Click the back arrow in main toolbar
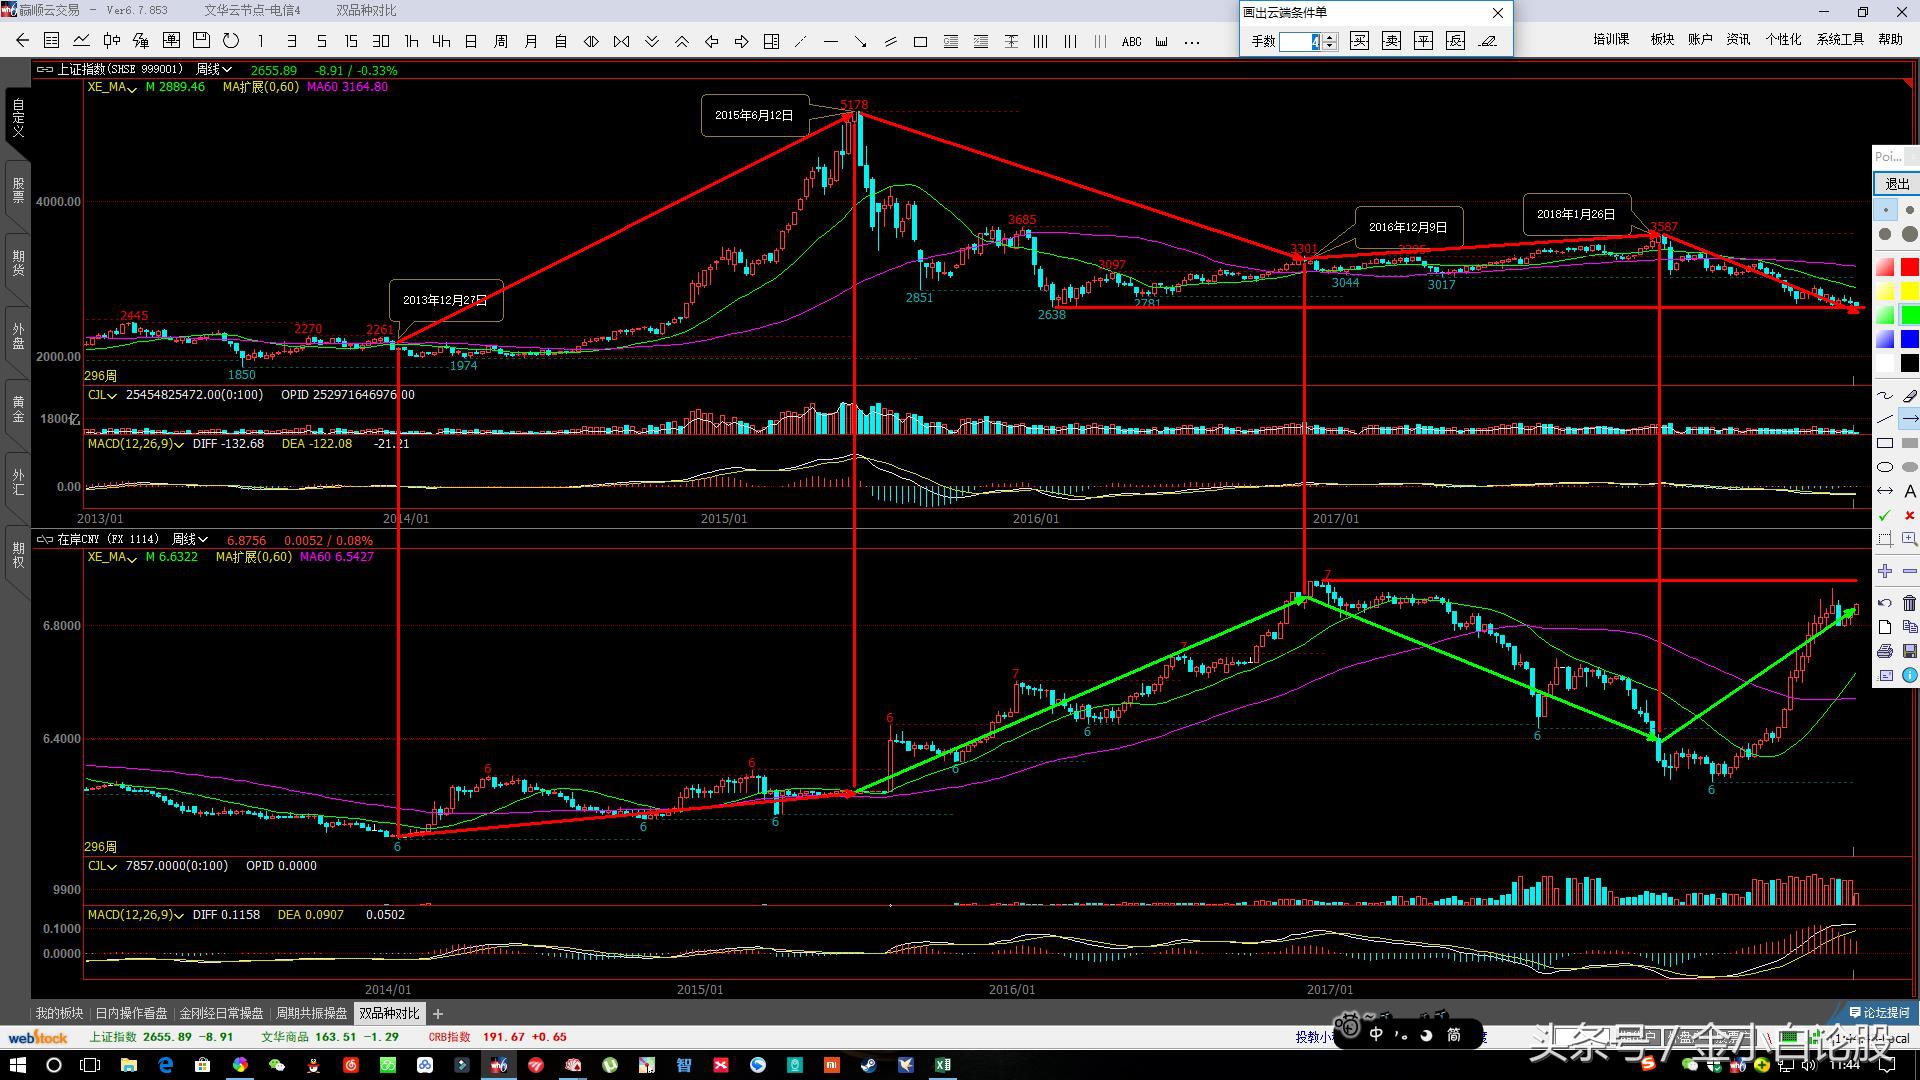The width and height of the screenshot is (1920, 1080). pyautogui.click(x=22, y=41)
